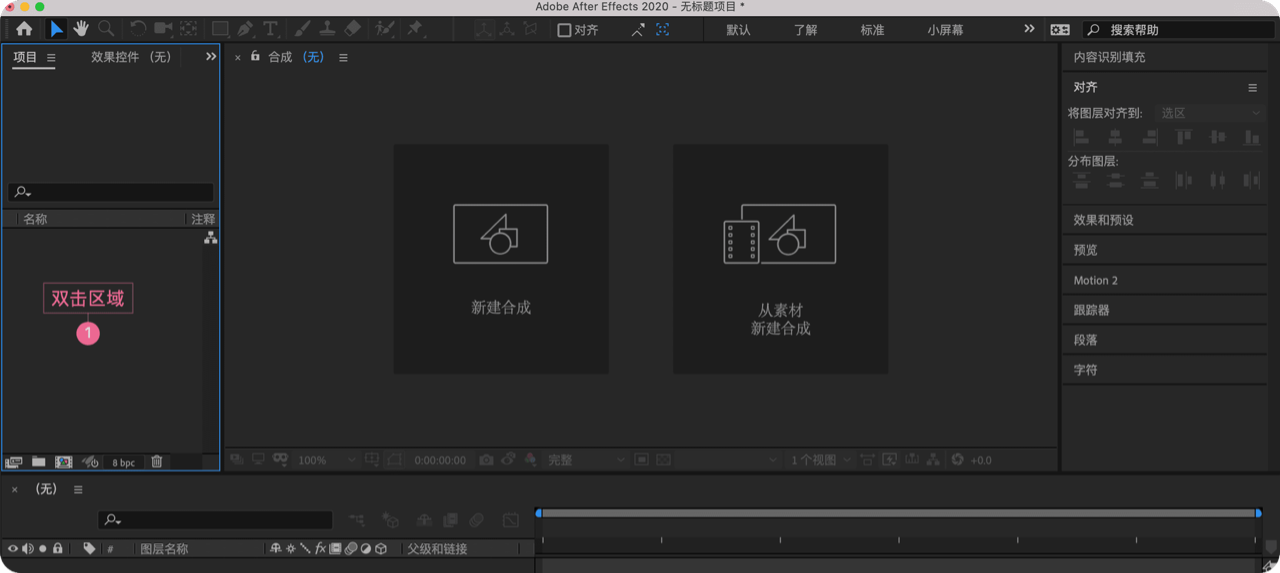This screenshot has width=1280, height=573.
Task: Create a new folder in Project panel
Action: [x=38, y=462]
